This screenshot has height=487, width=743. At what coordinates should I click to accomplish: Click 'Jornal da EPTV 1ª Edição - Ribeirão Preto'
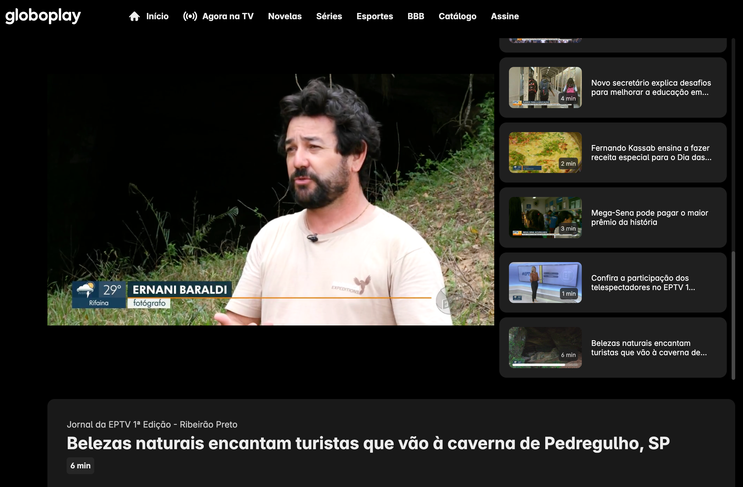click(x=152, y=424)
